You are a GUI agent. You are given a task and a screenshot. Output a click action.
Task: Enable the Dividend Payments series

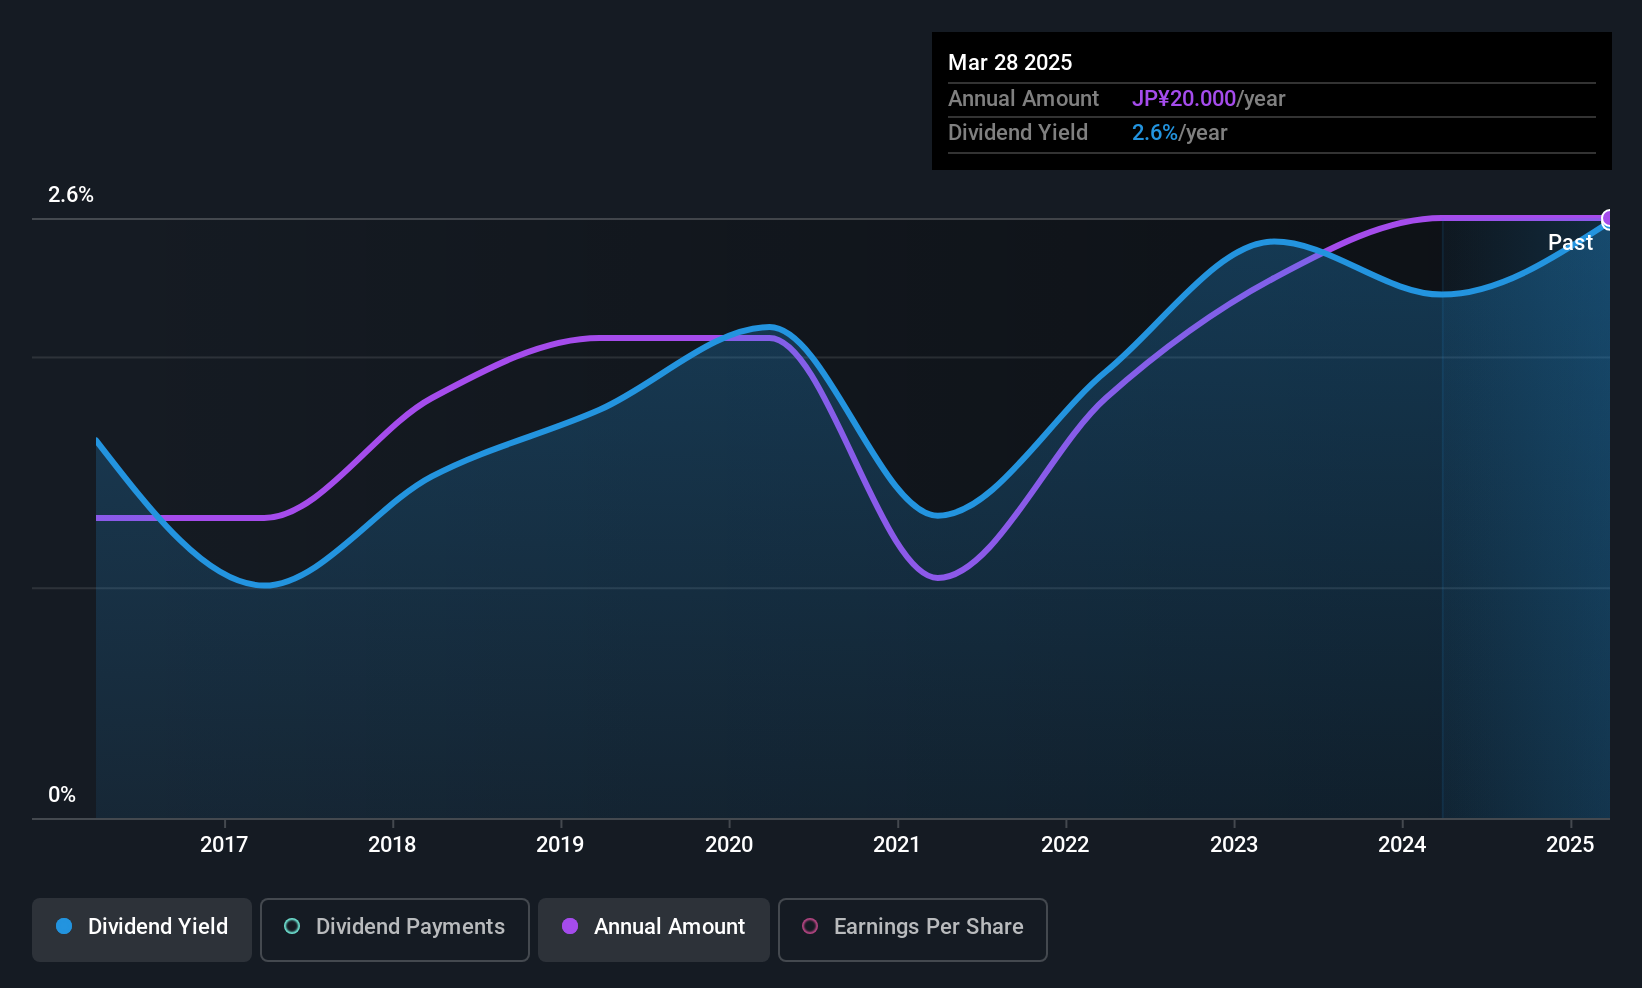point(395,929)
